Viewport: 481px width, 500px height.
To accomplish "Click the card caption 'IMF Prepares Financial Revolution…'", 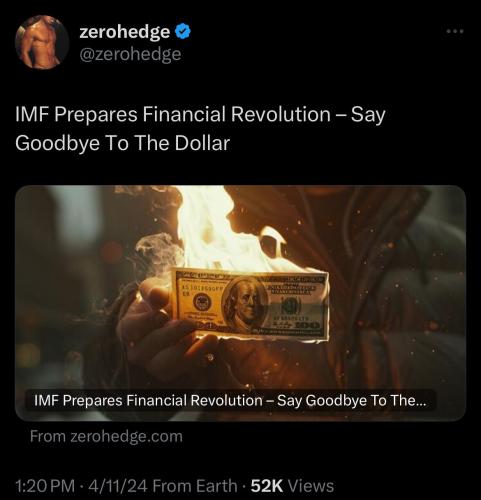I will pos(230,400).
